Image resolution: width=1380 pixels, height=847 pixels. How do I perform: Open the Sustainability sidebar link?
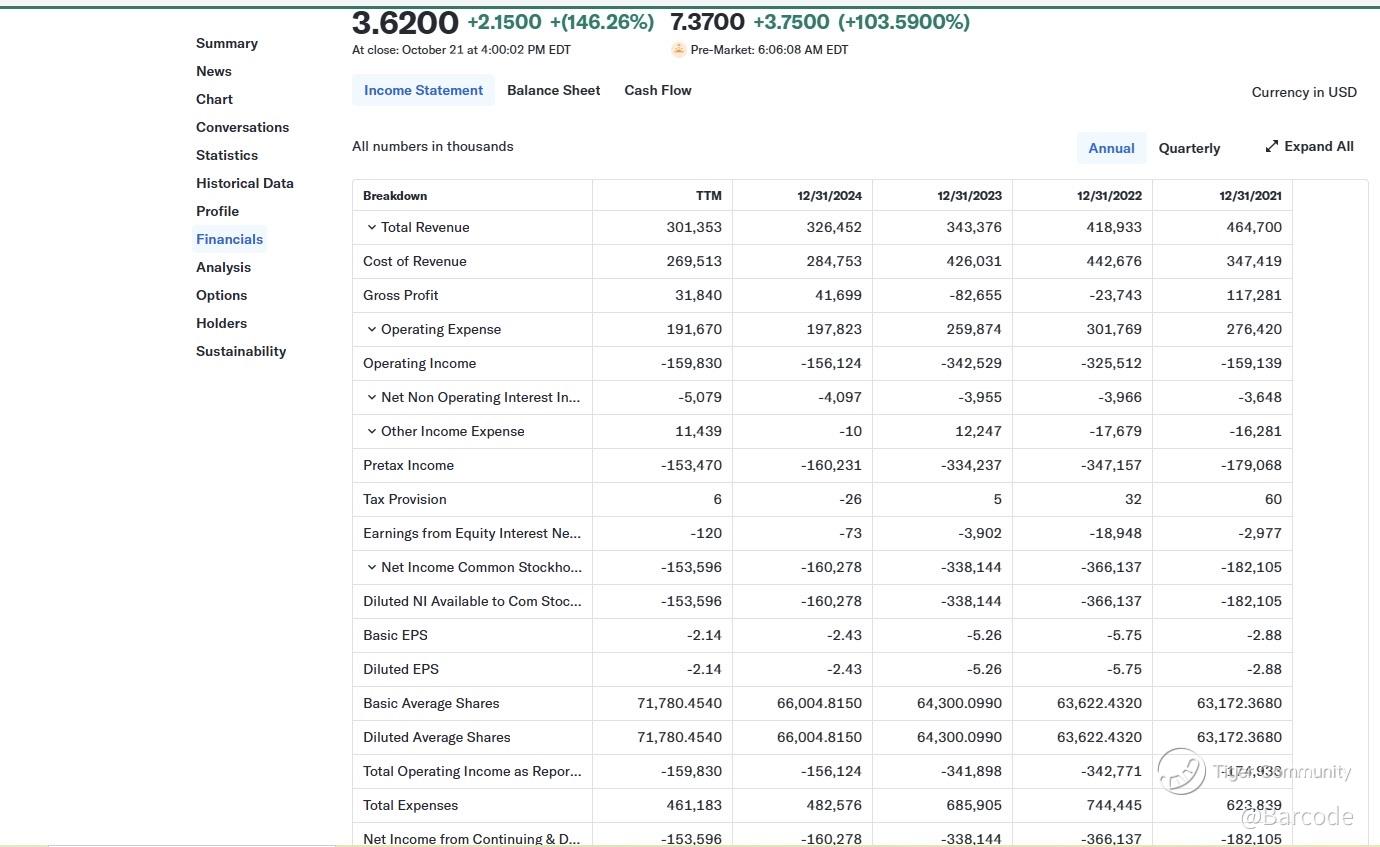coord(241,351)
